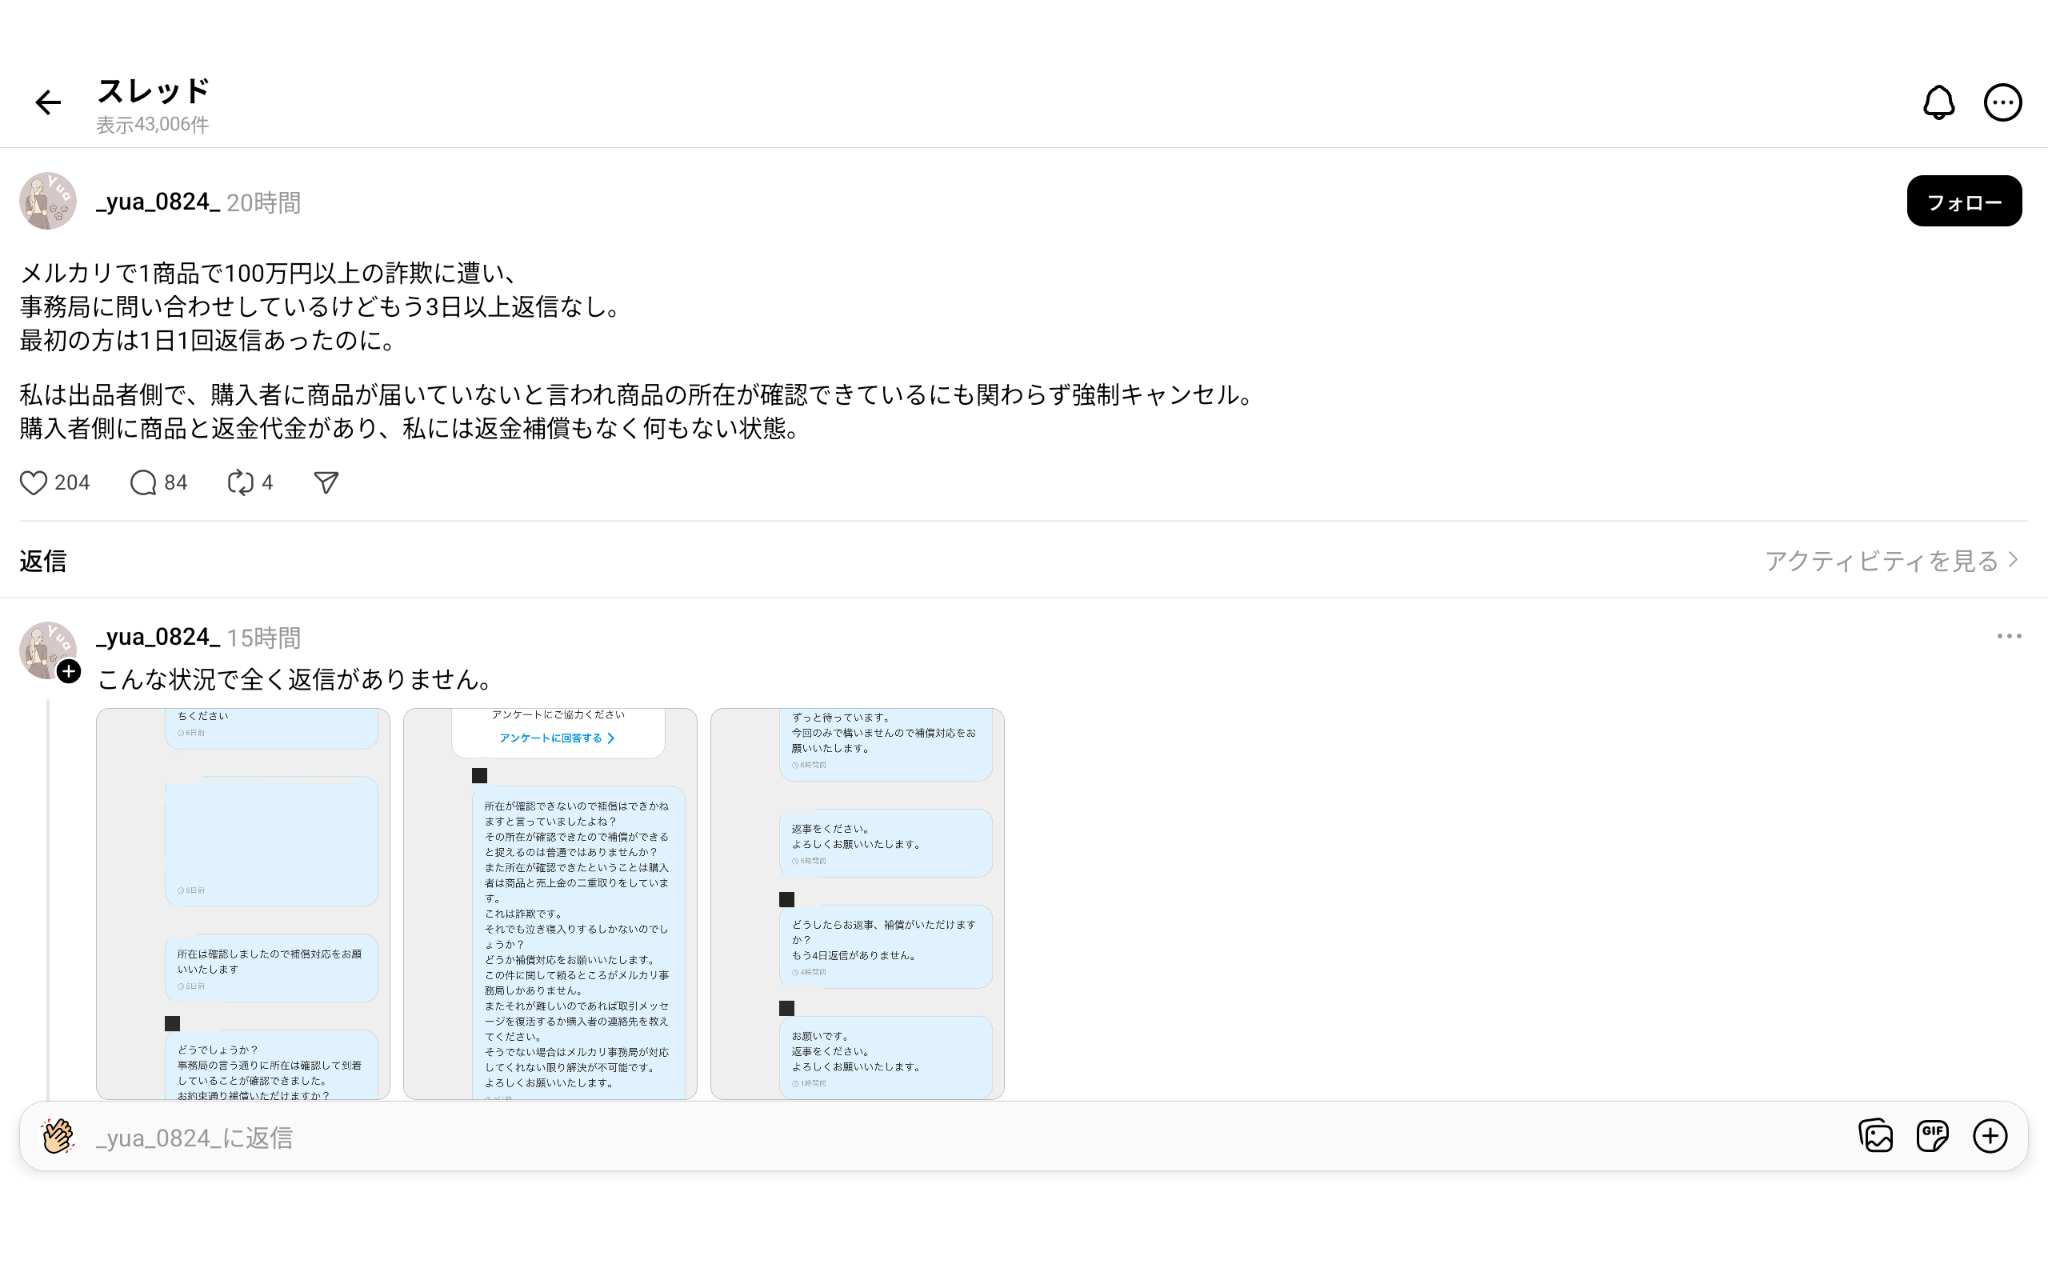Open the thread more options menu
This screenshot has height=1280, width=2048.
tap(2002, 102)
